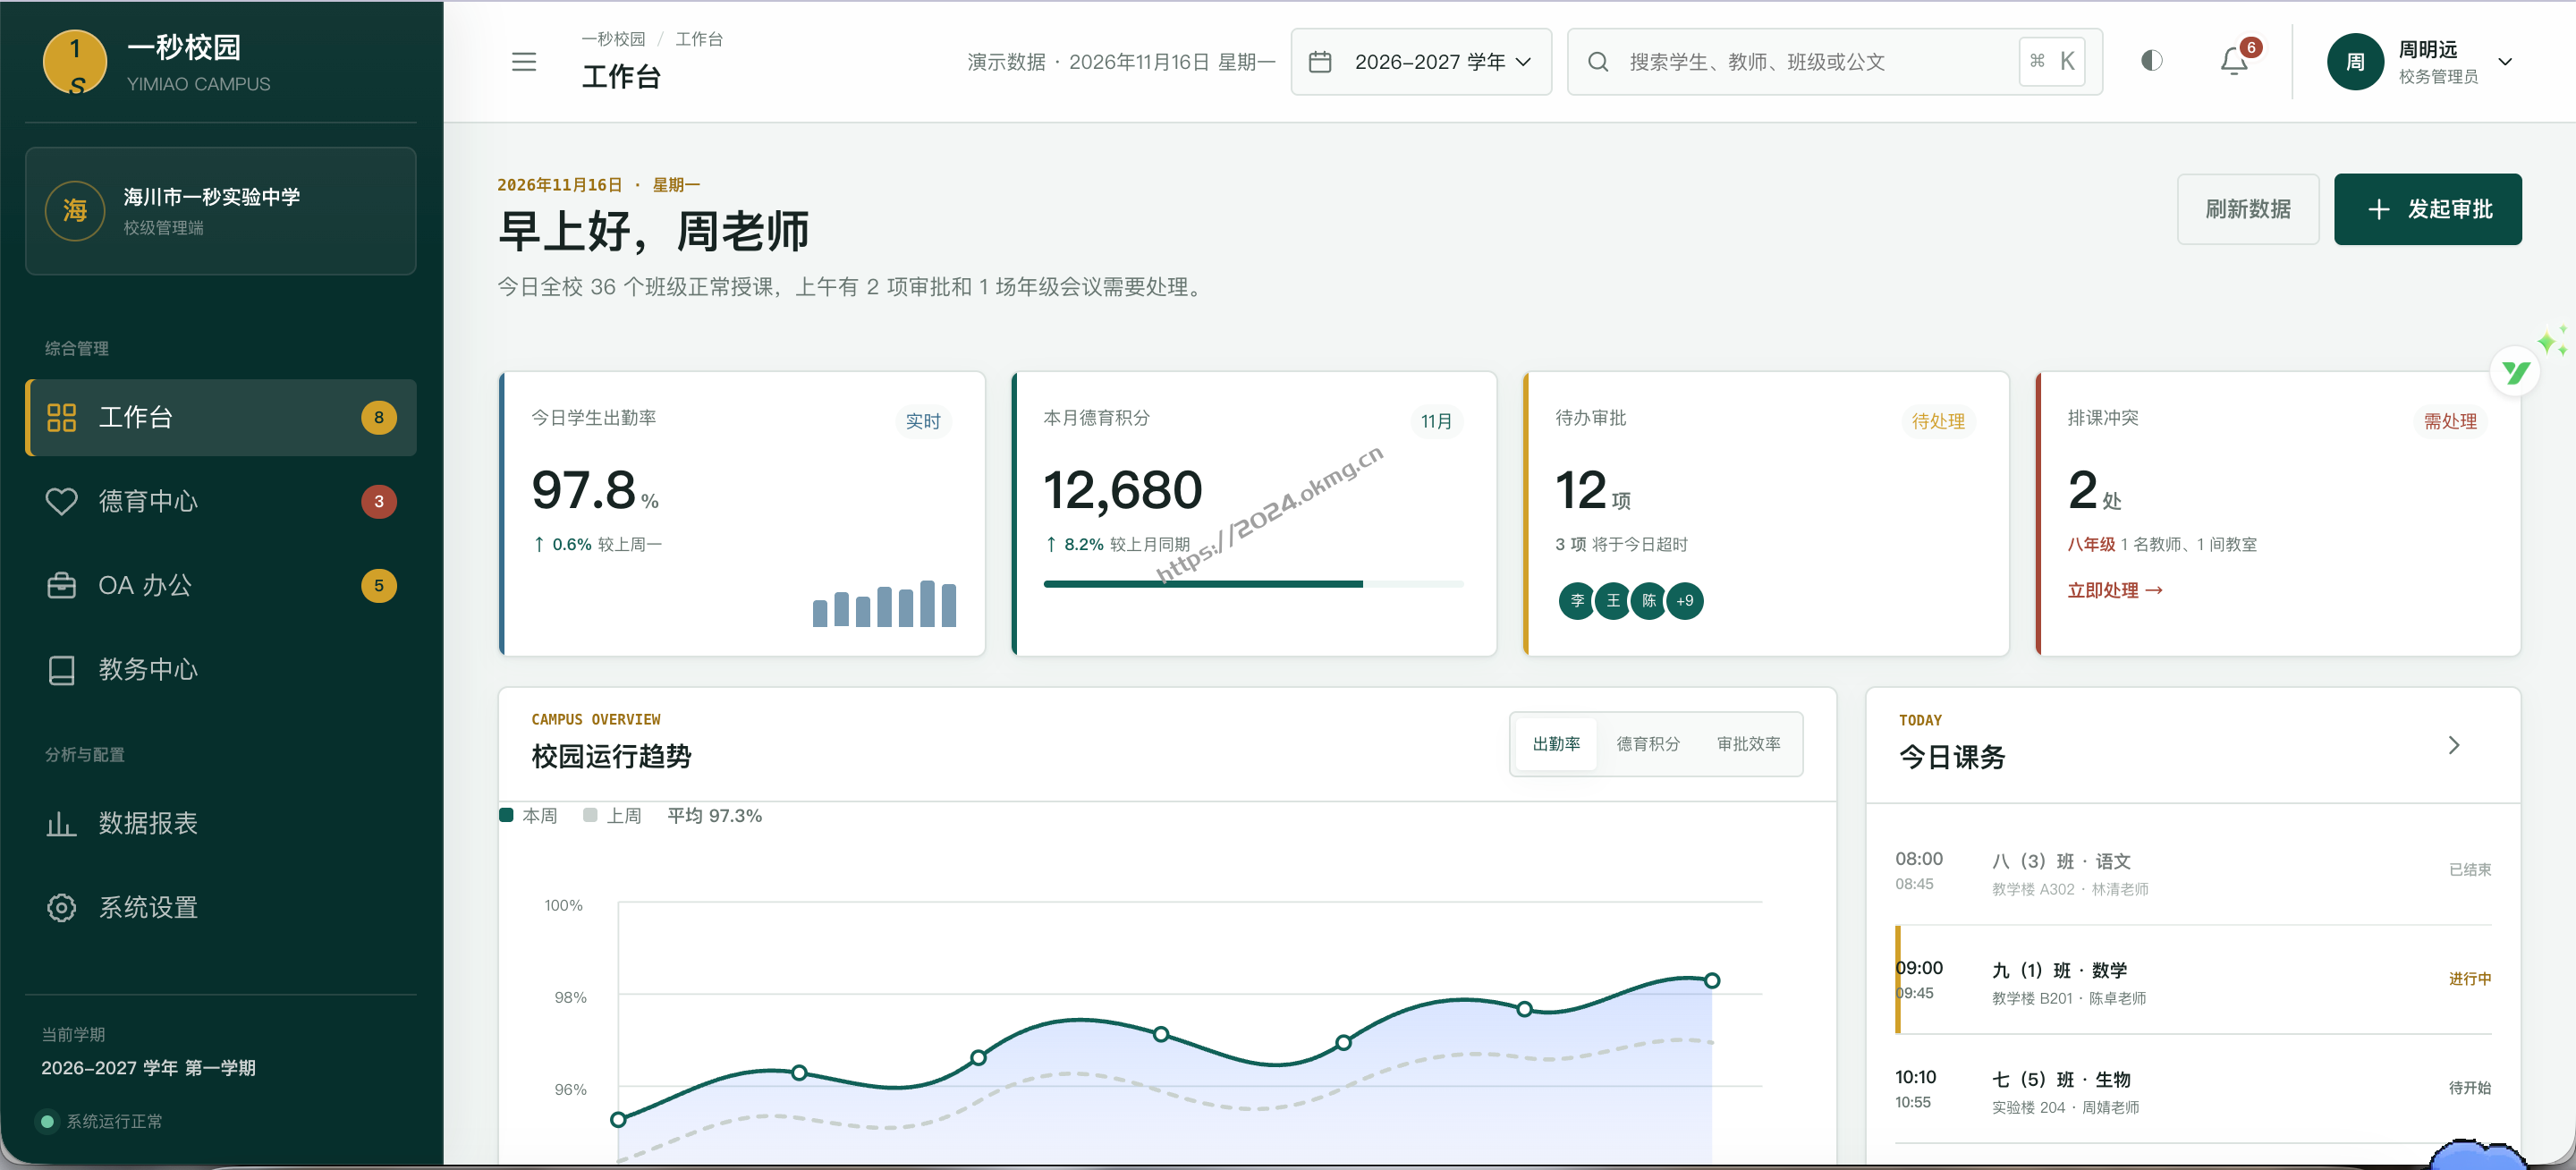Viewport: 2576px width, 1170px height.
Task: Open the green floating assistant icon
Action: (2516, 372)
